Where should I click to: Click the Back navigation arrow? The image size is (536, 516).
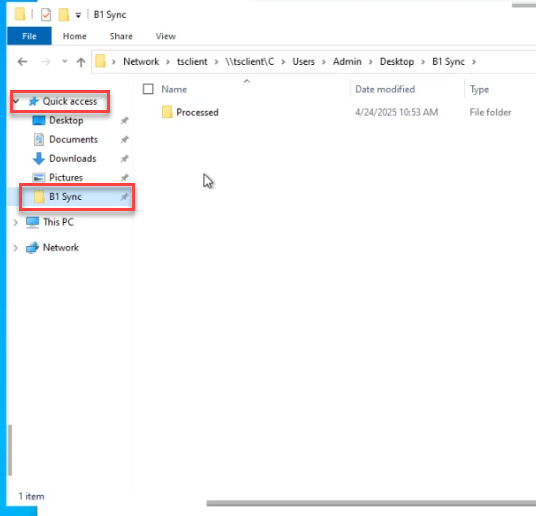point(23,62)
